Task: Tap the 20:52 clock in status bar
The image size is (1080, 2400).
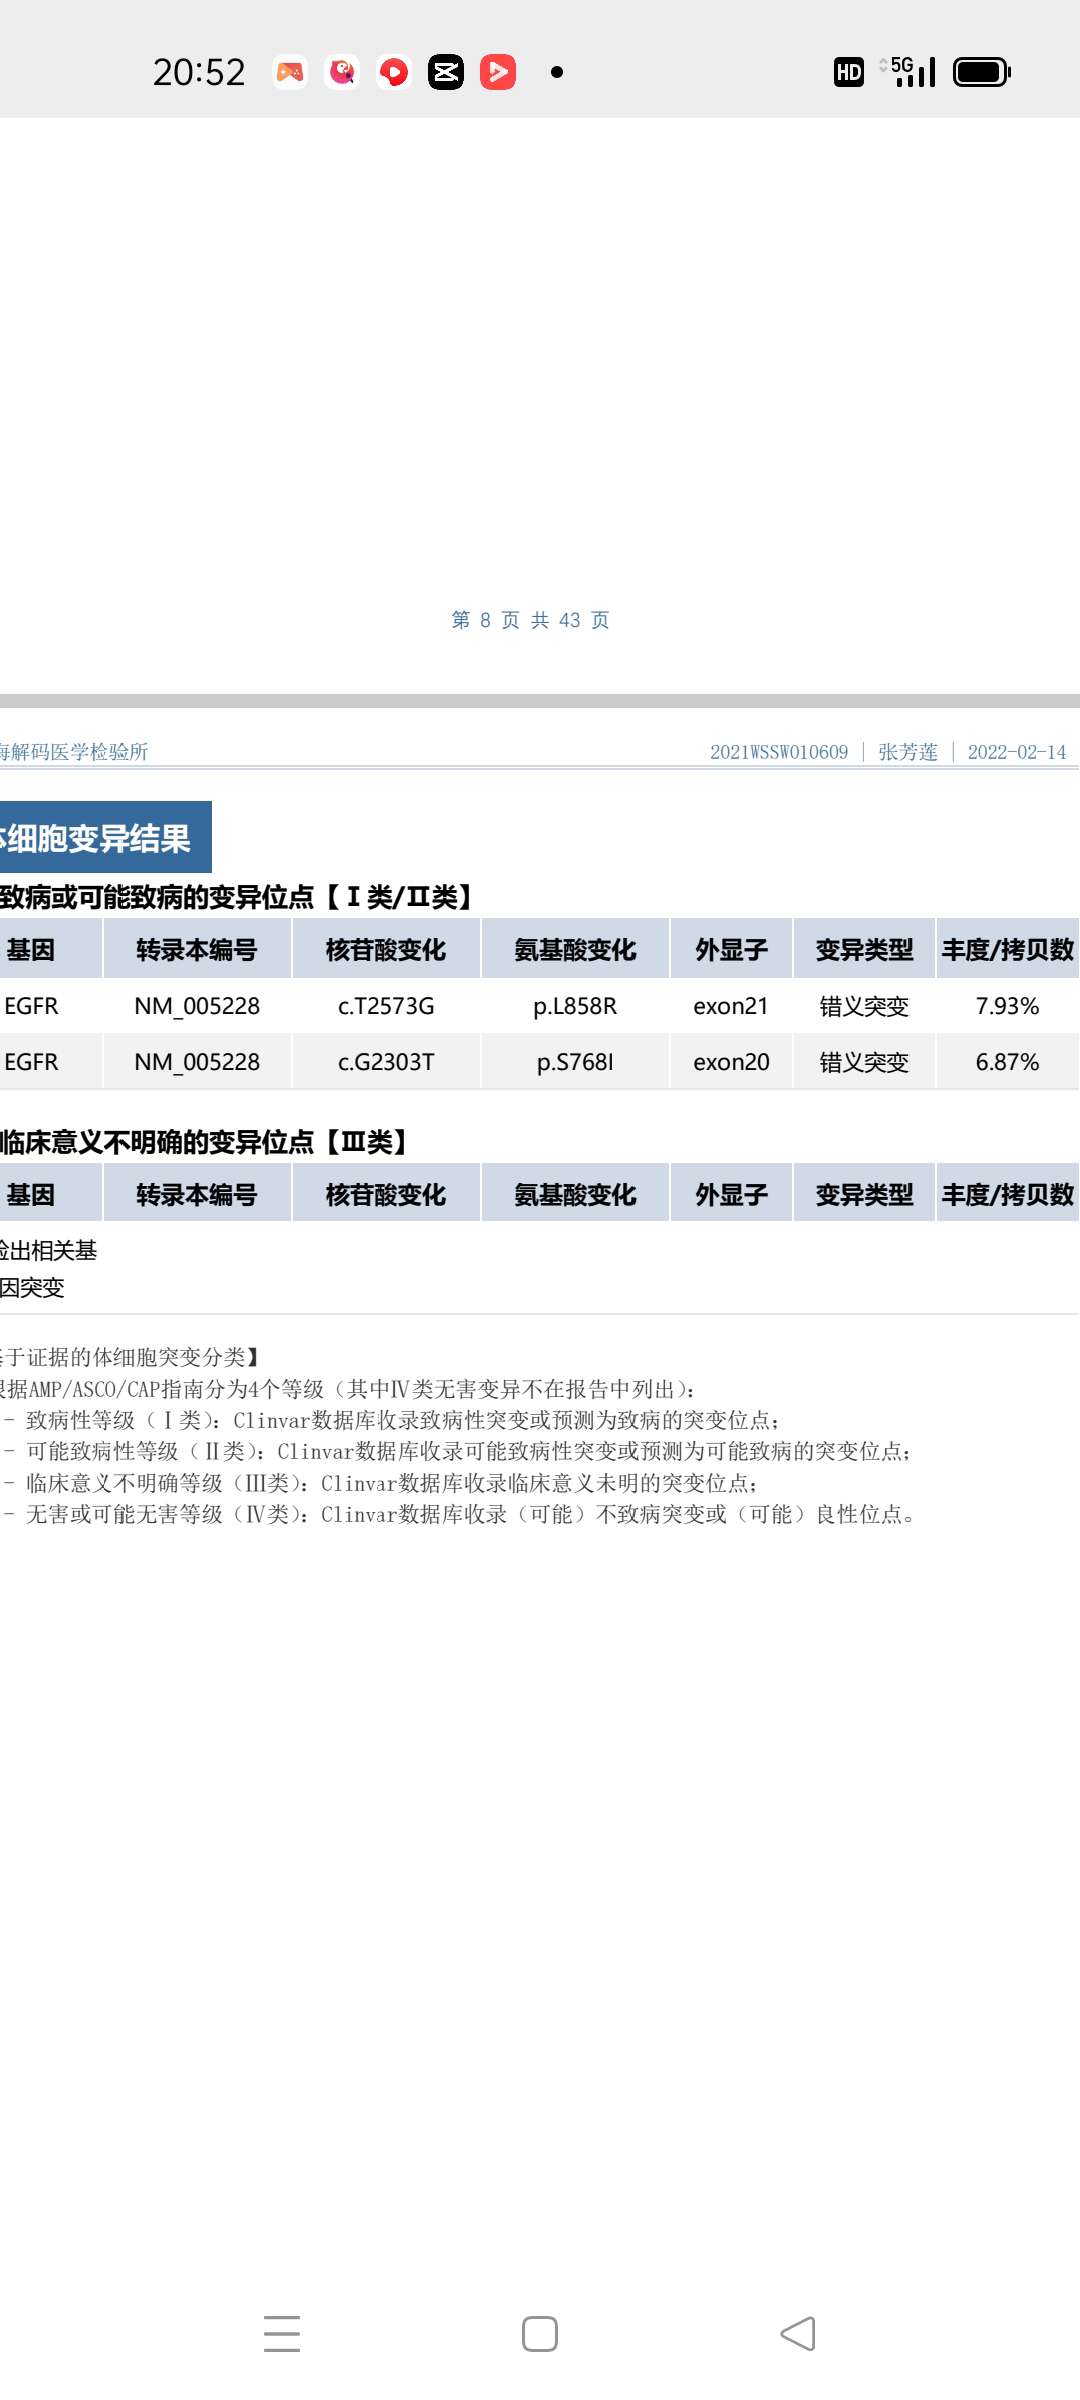Action: pos(199,72)
